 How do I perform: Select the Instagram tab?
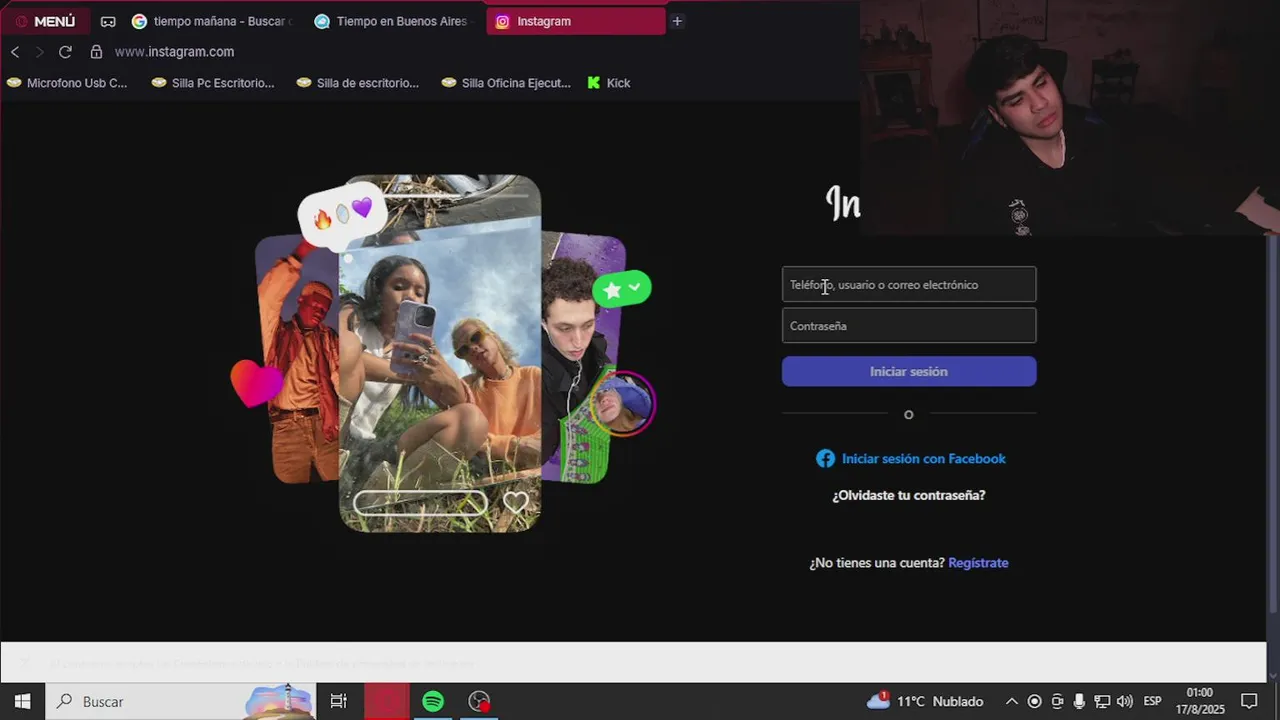click(x=576, y=21)
